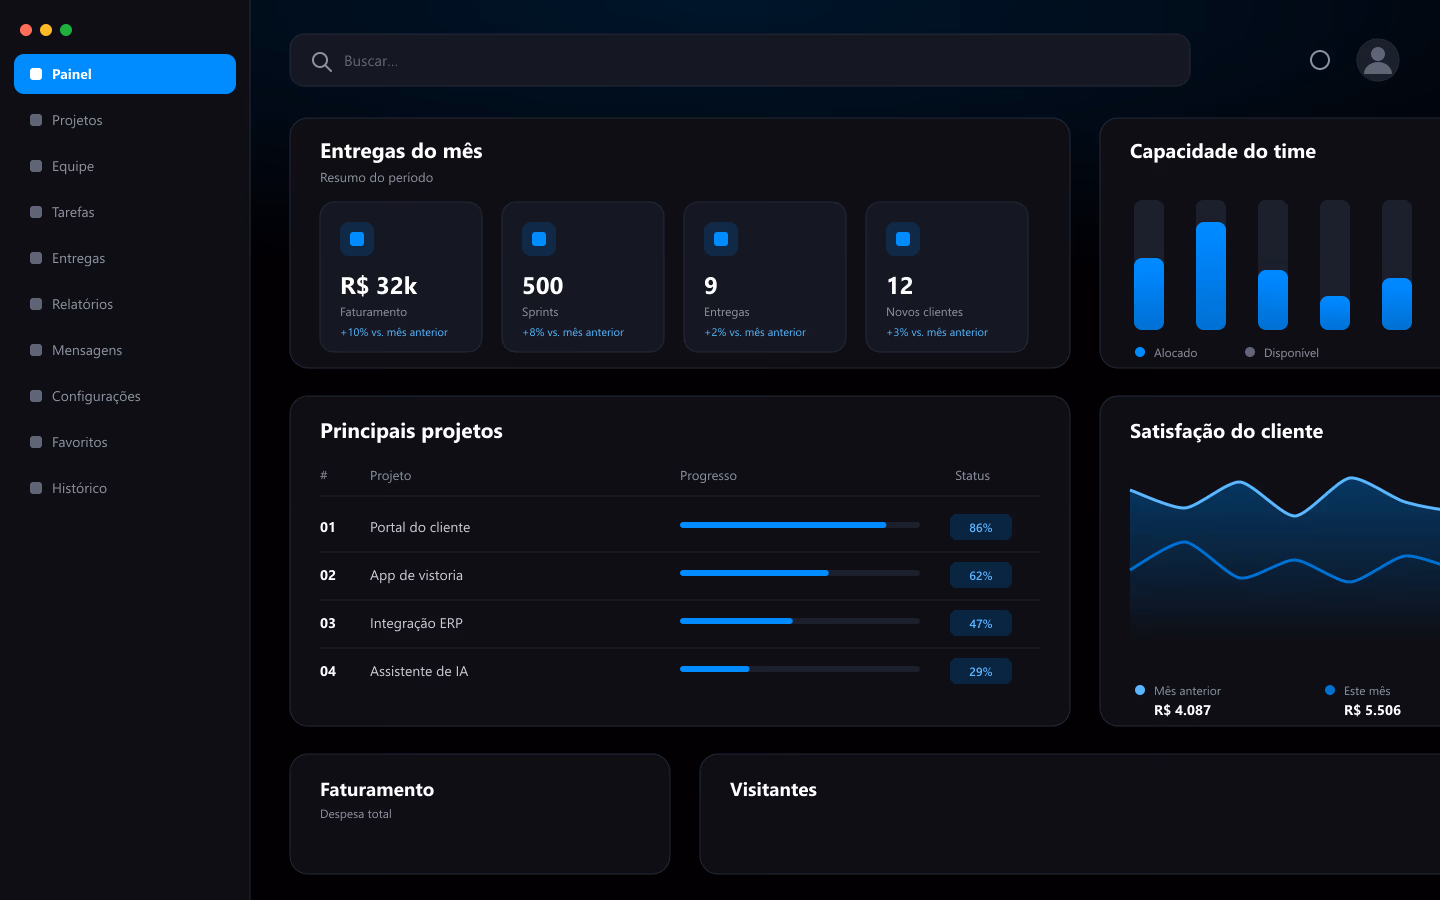Click the Alocado legend dot
Viewport: 1440px width, 900px height.
click(1140, 352)
